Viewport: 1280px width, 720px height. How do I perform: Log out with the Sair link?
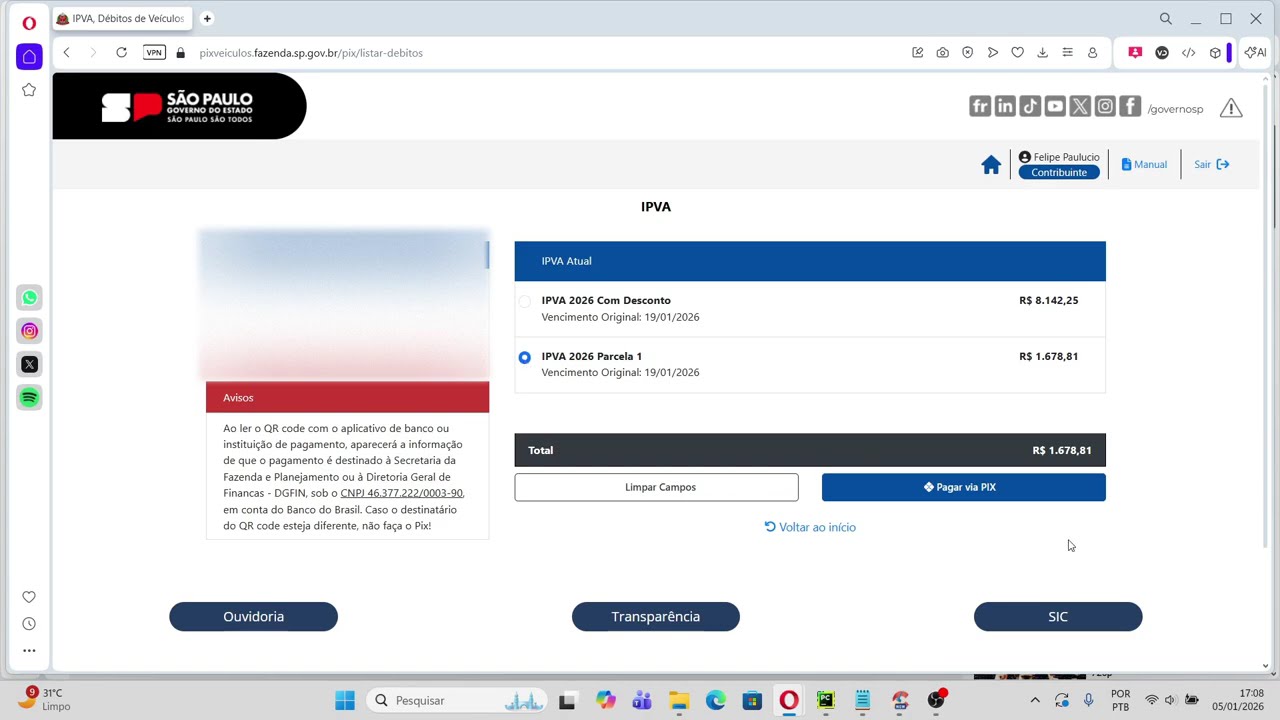(x=1212, y=165)
